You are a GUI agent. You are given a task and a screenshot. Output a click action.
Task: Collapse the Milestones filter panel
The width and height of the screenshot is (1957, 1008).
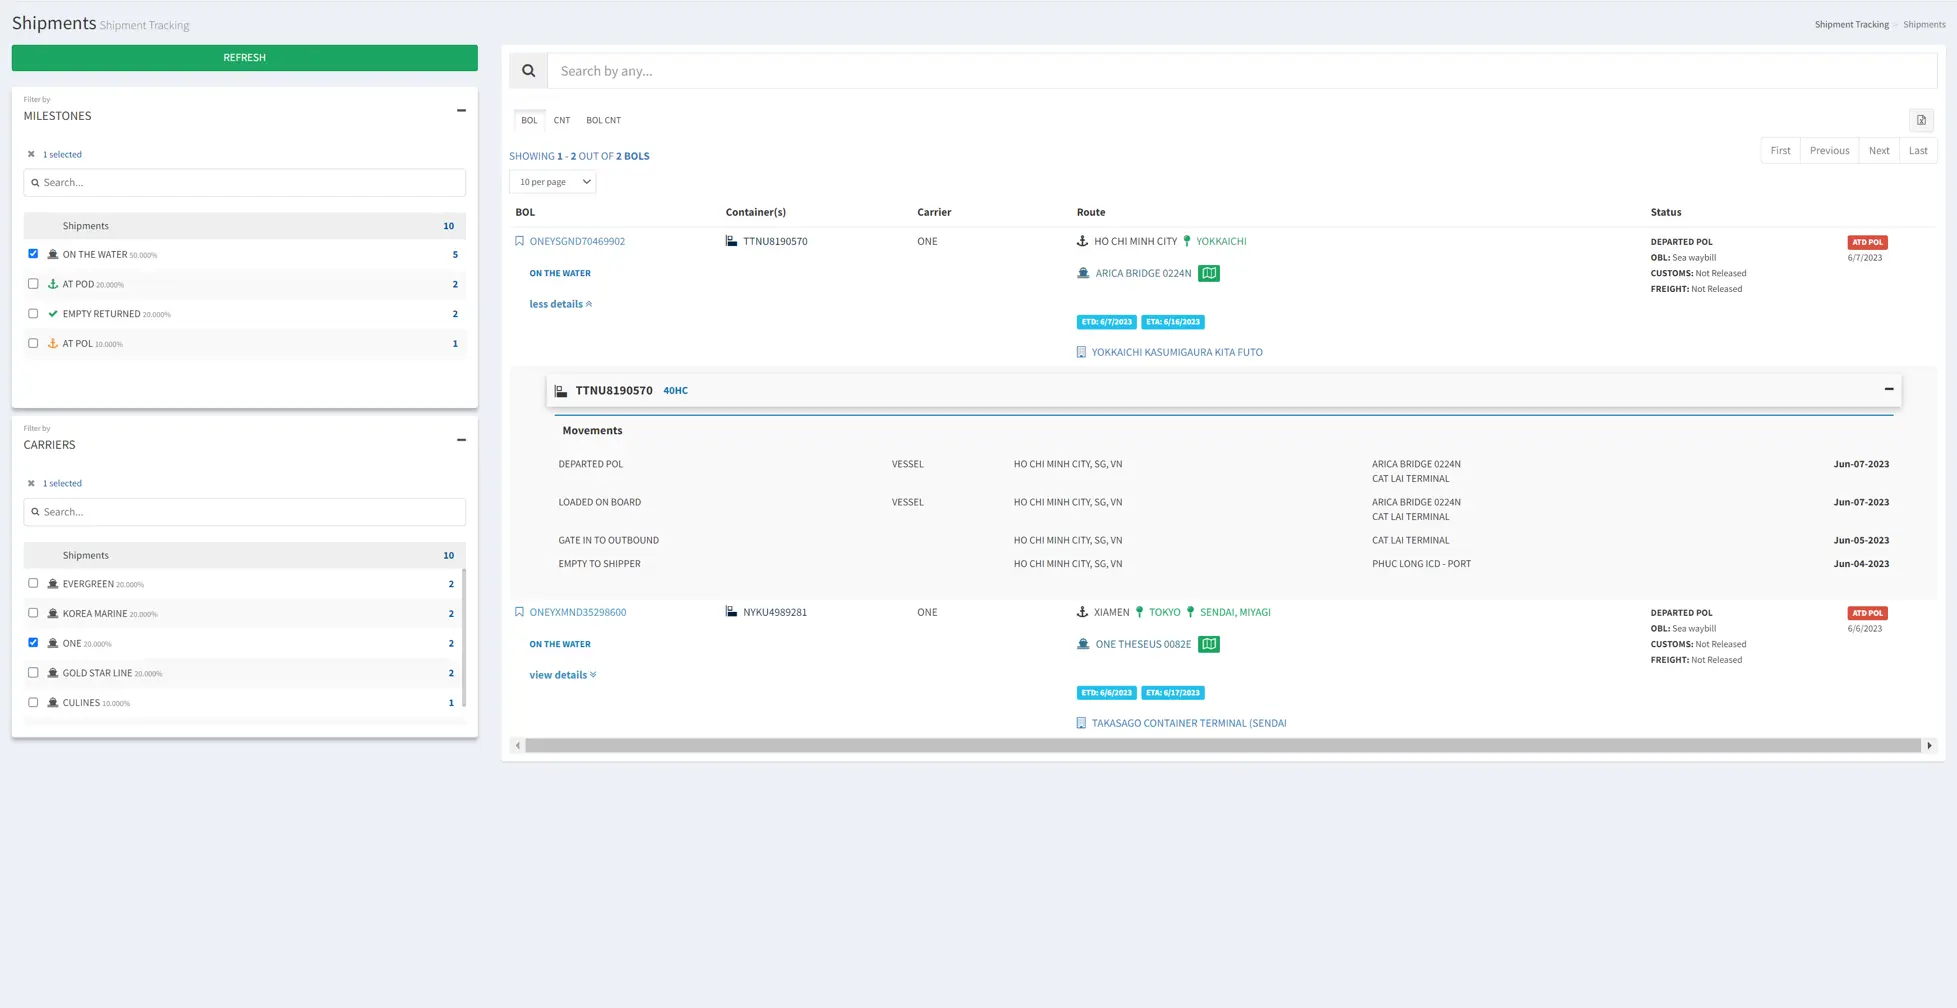click(461, 111)
